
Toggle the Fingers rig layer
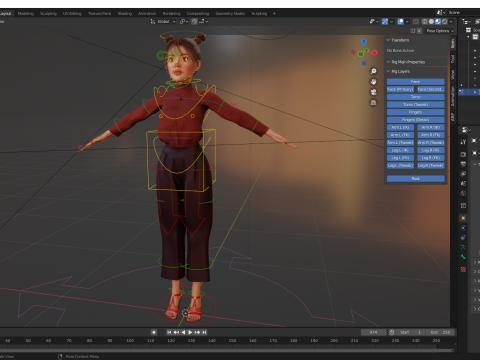416,112
